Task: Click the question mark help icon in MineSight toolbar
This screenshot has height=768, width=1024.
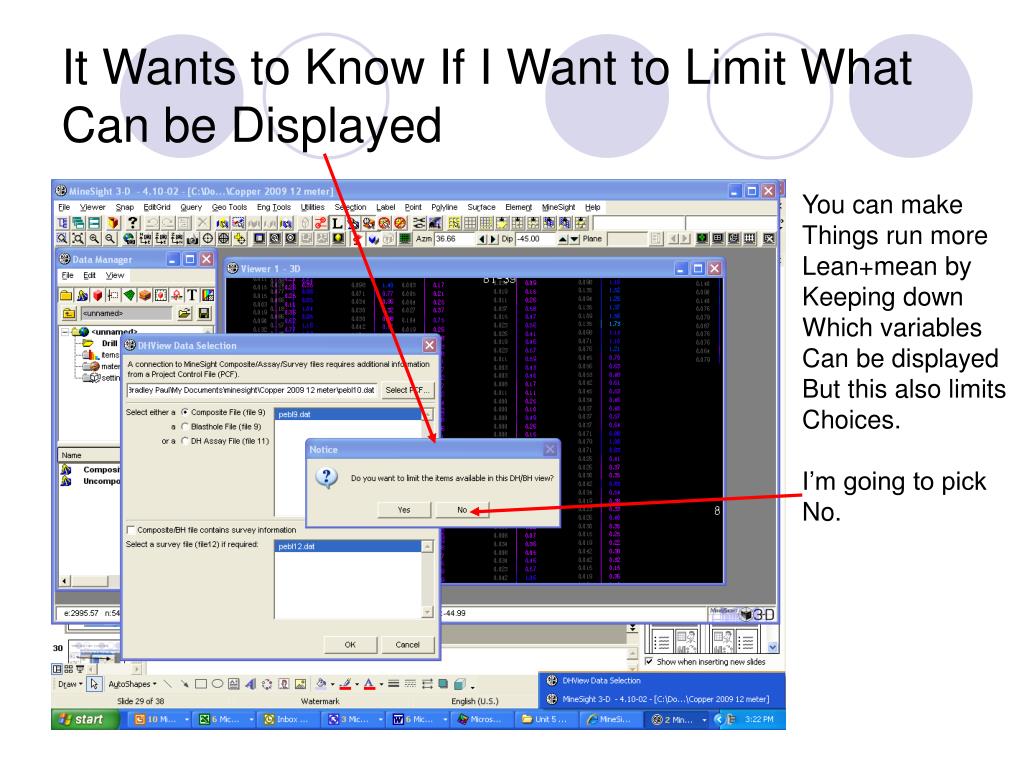Action: coord(133,223)
